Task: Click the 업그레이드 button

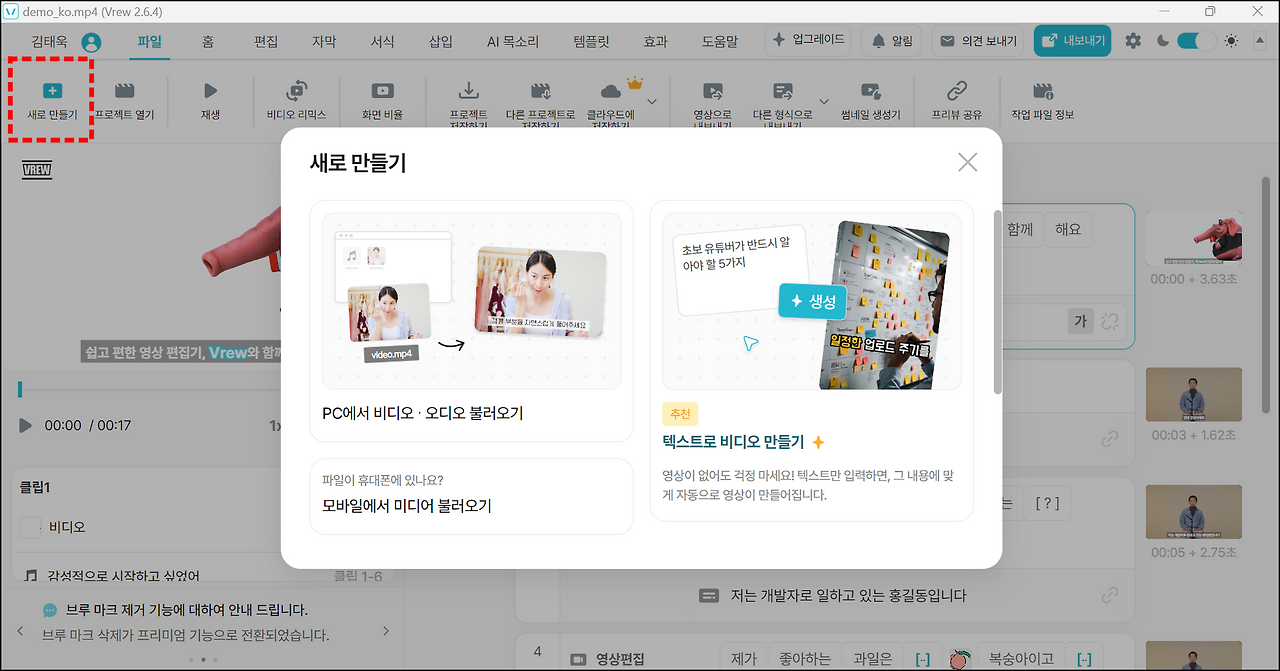Action: point(808,41)
